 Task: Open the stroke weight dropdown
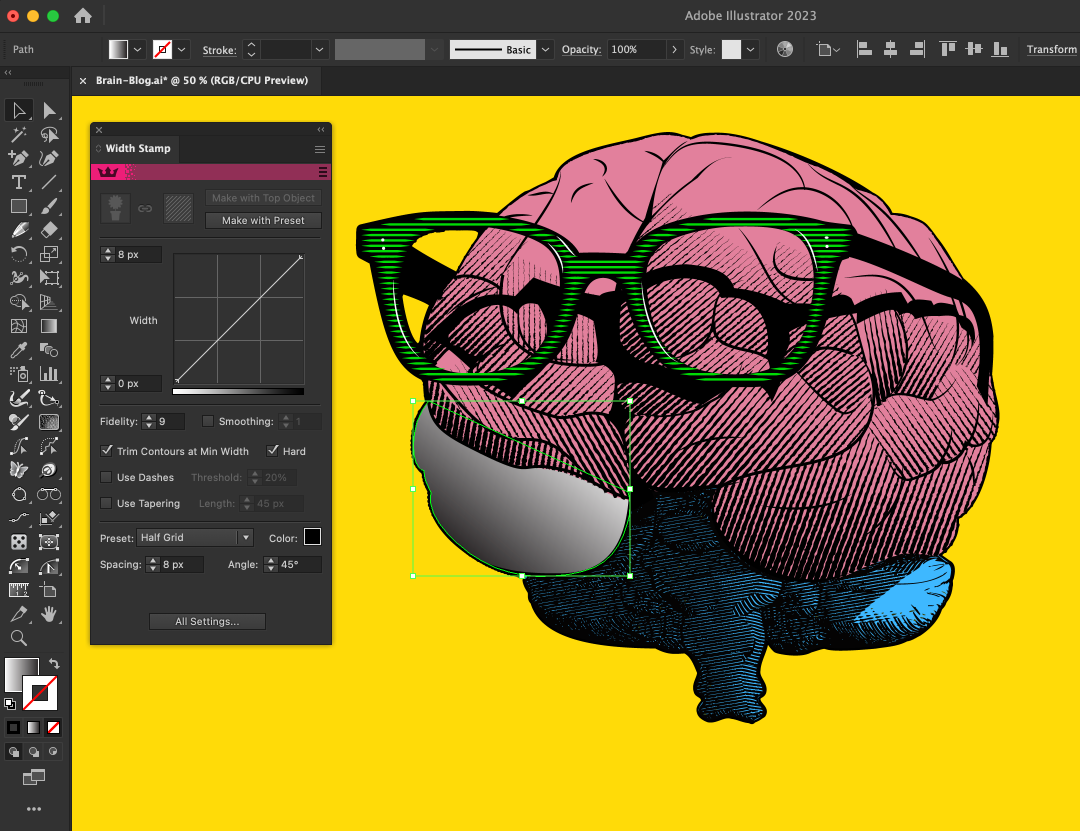pyautogui.click(x=319, y=50)
